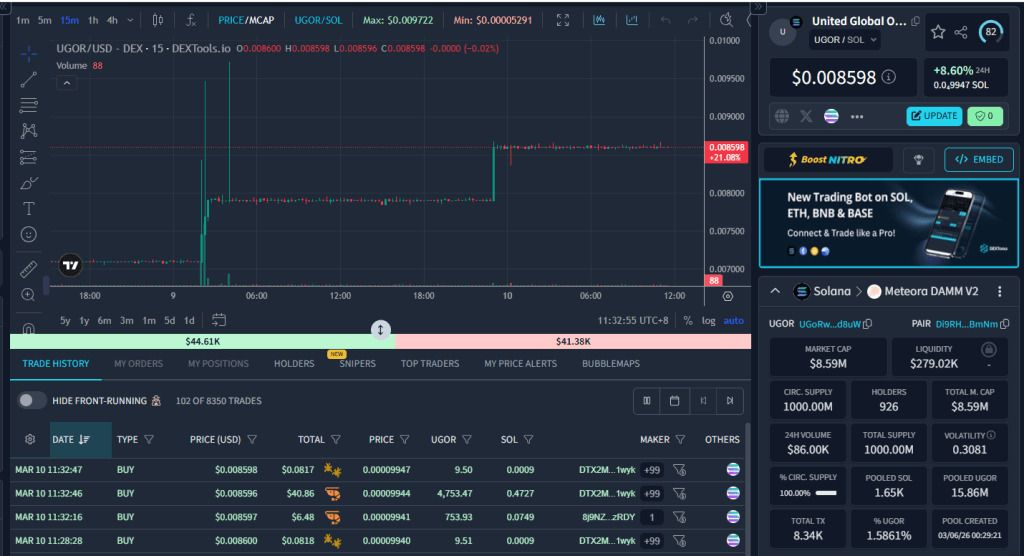The height and width of the screenshot is (556, 1024).
Task: Switch to the Snipers tab
Action: (x=357, y=364)
